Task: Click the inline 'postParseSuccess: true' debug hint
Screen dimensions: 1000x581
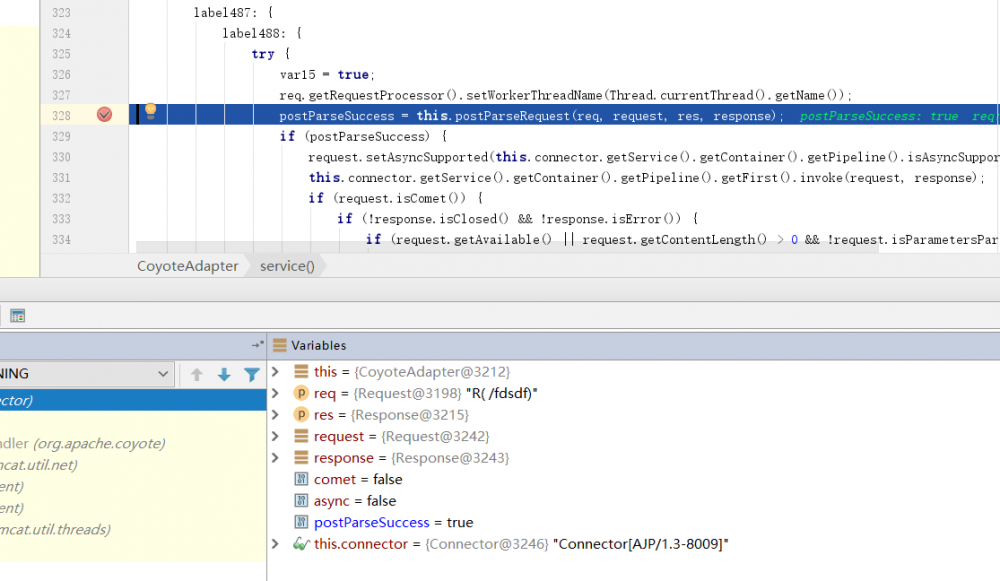Action: tap(879, 115)
